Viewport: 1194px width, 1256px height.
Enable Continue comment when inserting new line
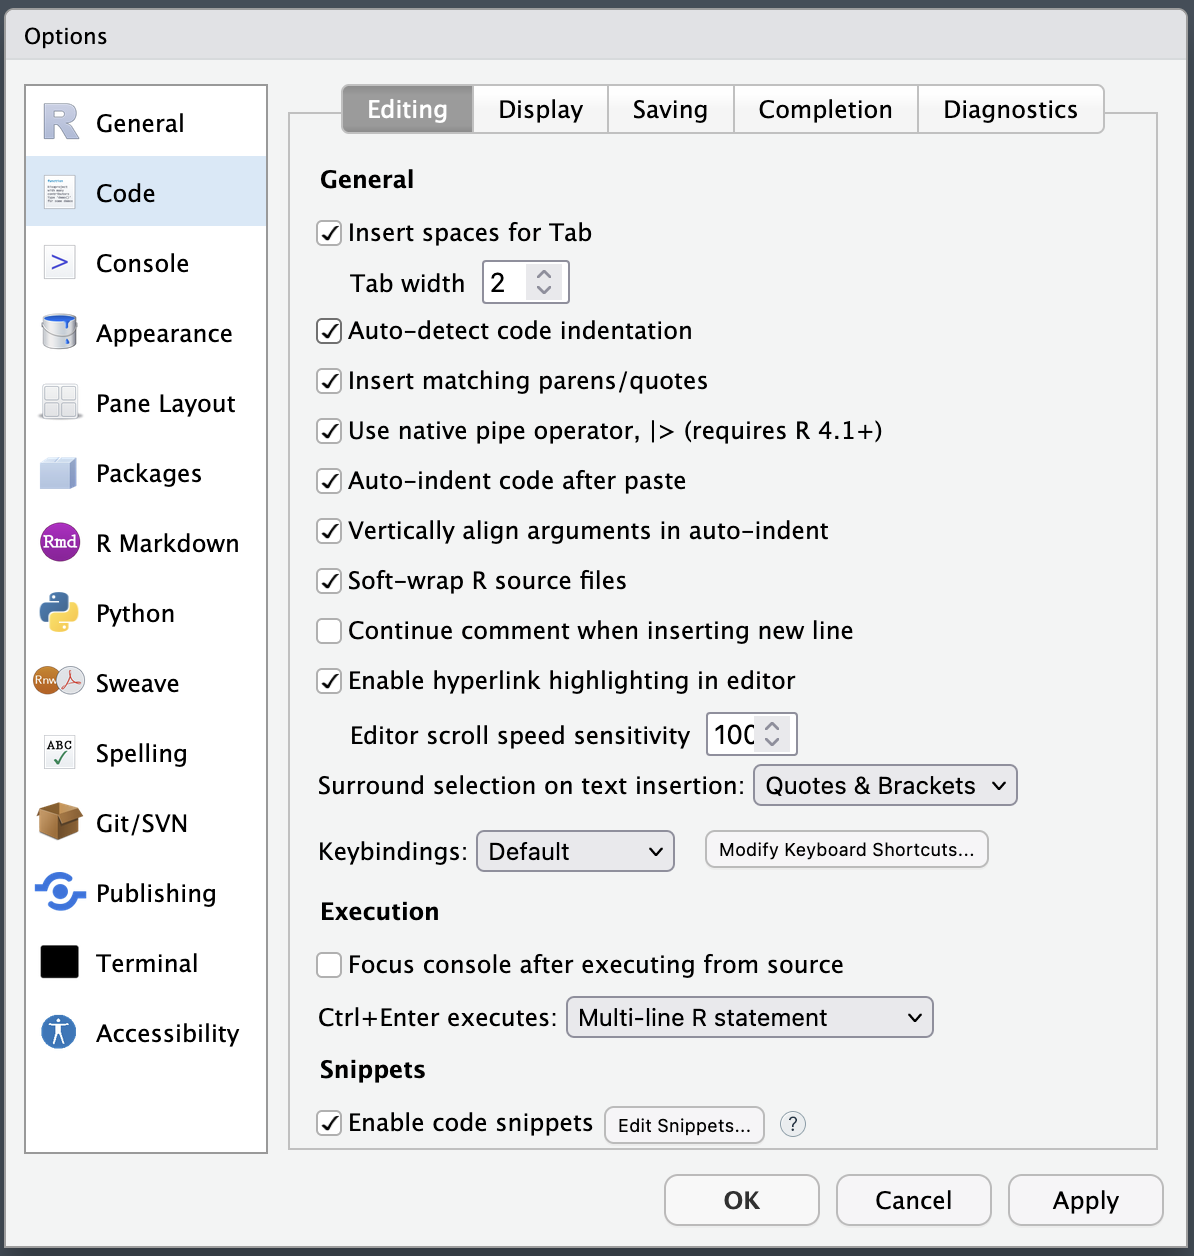point(329,631)
